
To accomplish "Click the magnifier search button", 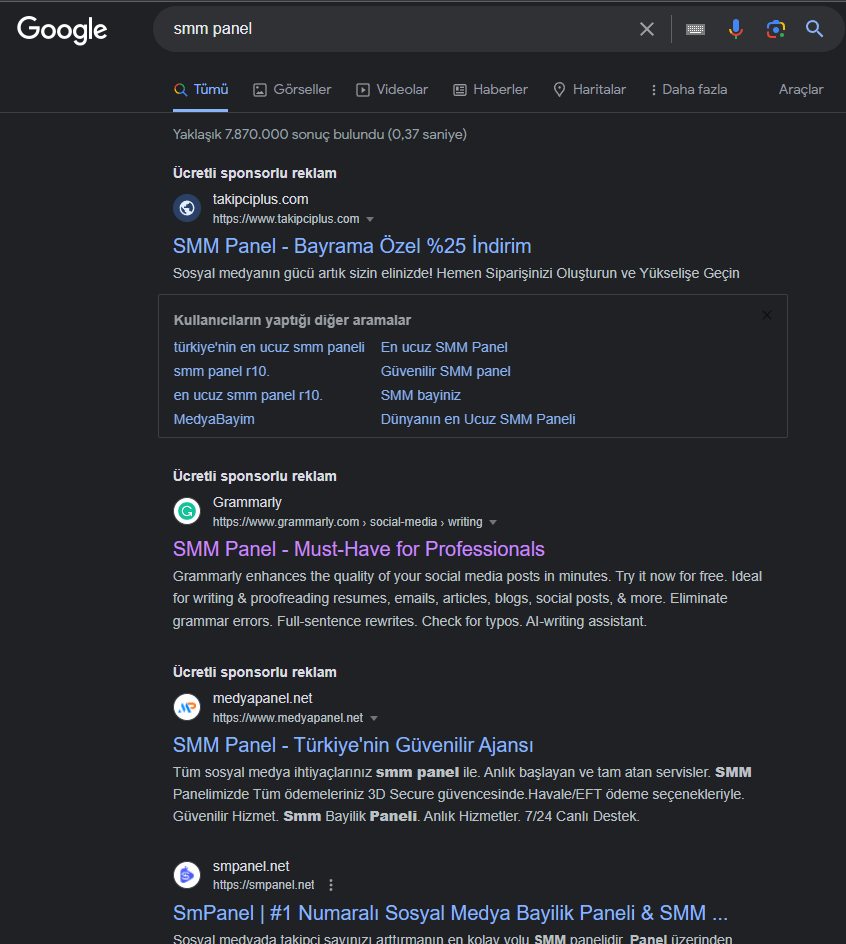I will click(x=814, y=29).
